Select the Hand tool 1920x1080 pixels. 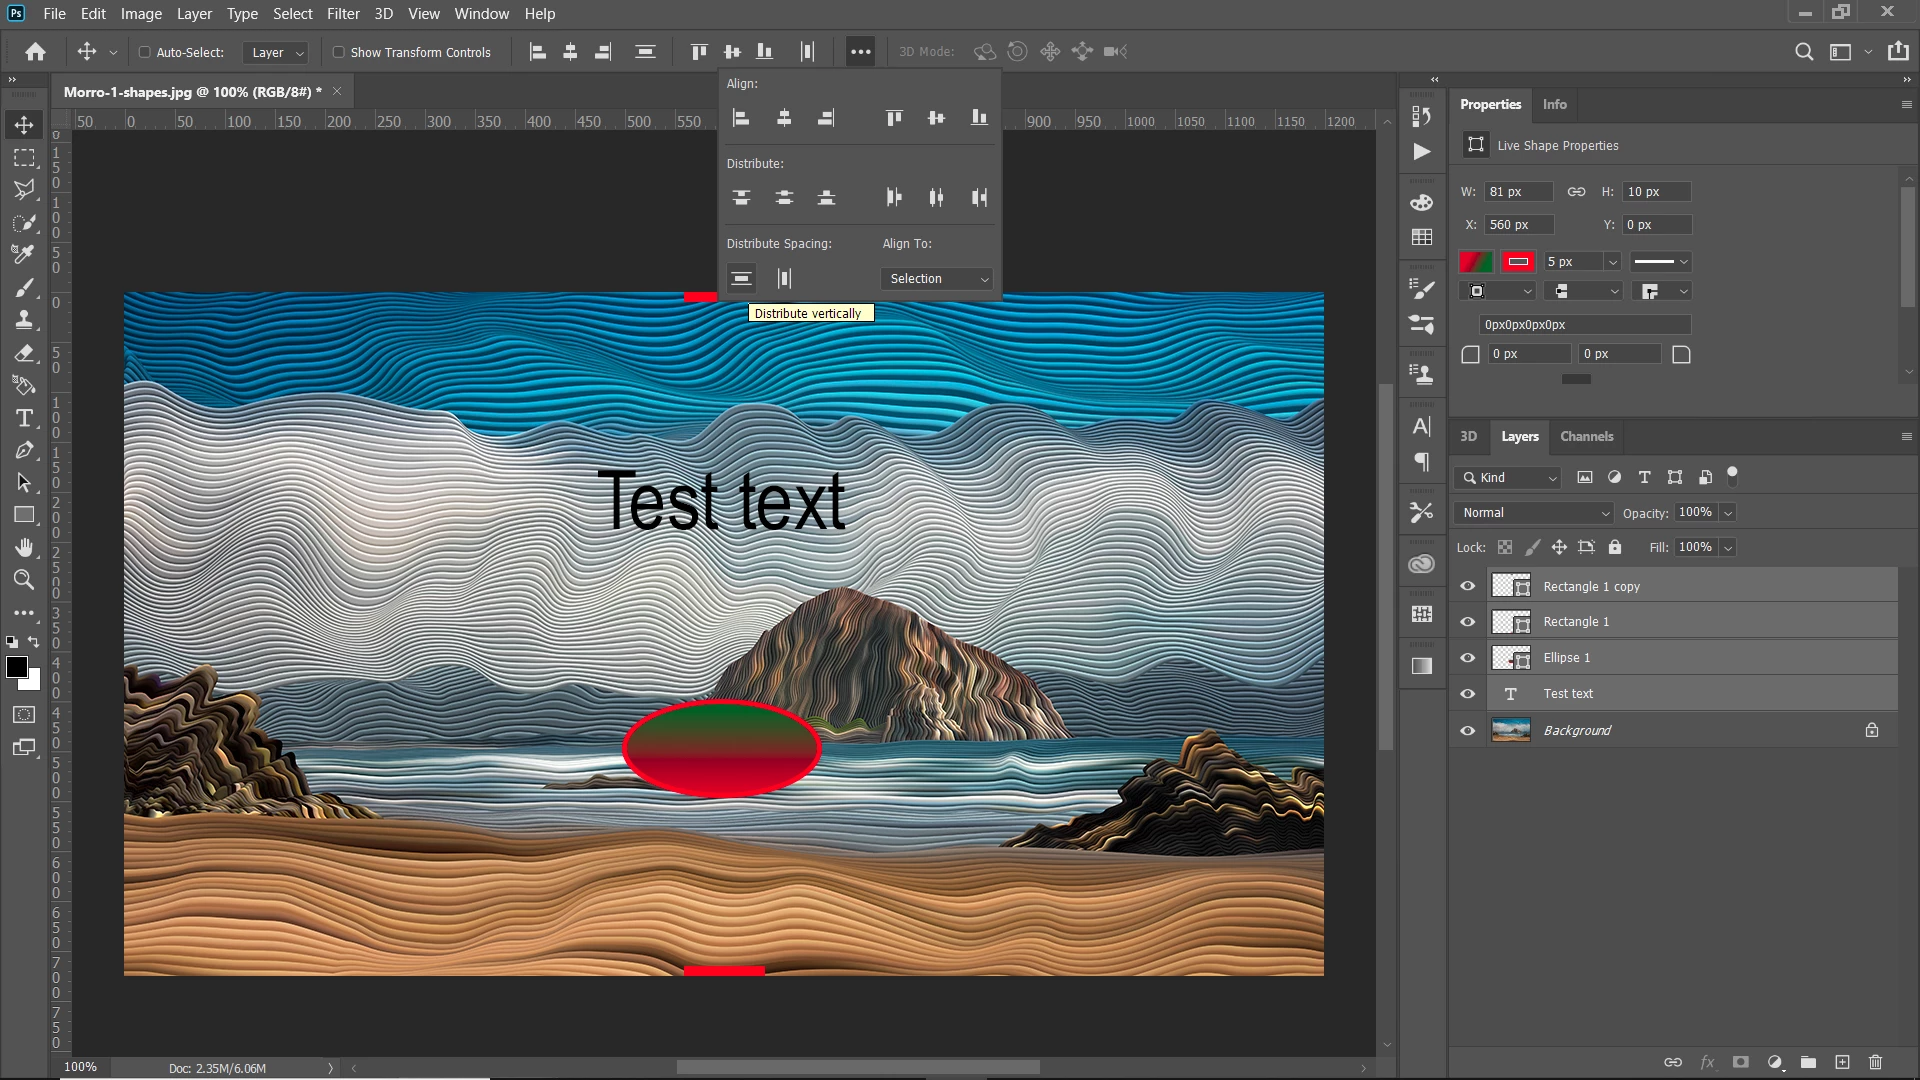coord(24,547)
